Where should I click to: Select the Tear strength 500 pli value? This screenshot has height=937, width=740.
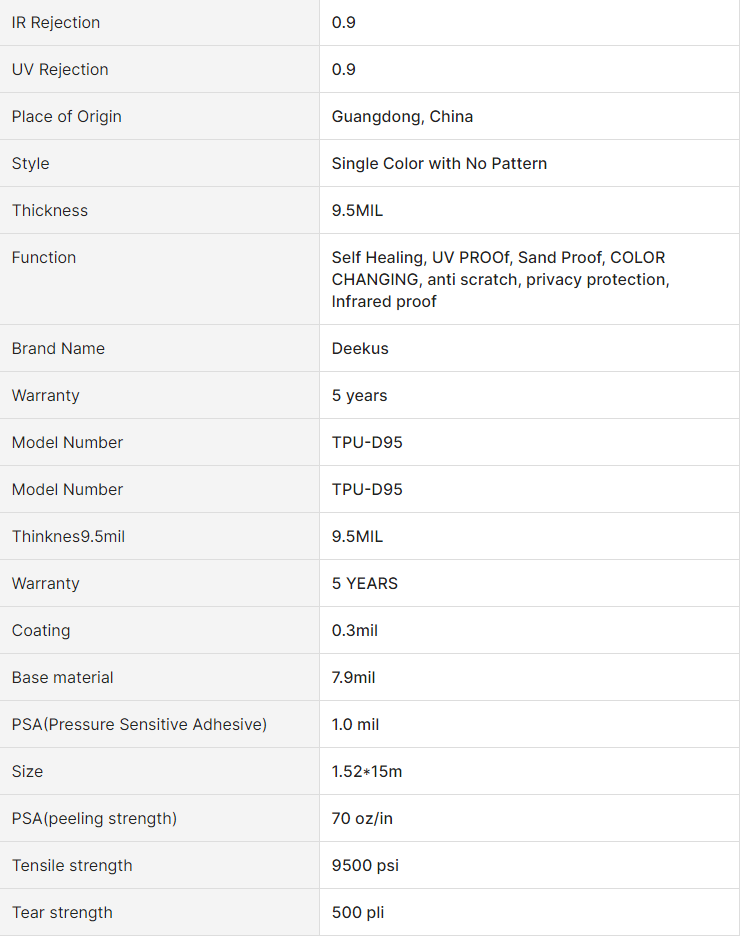(x=357, y=912)
